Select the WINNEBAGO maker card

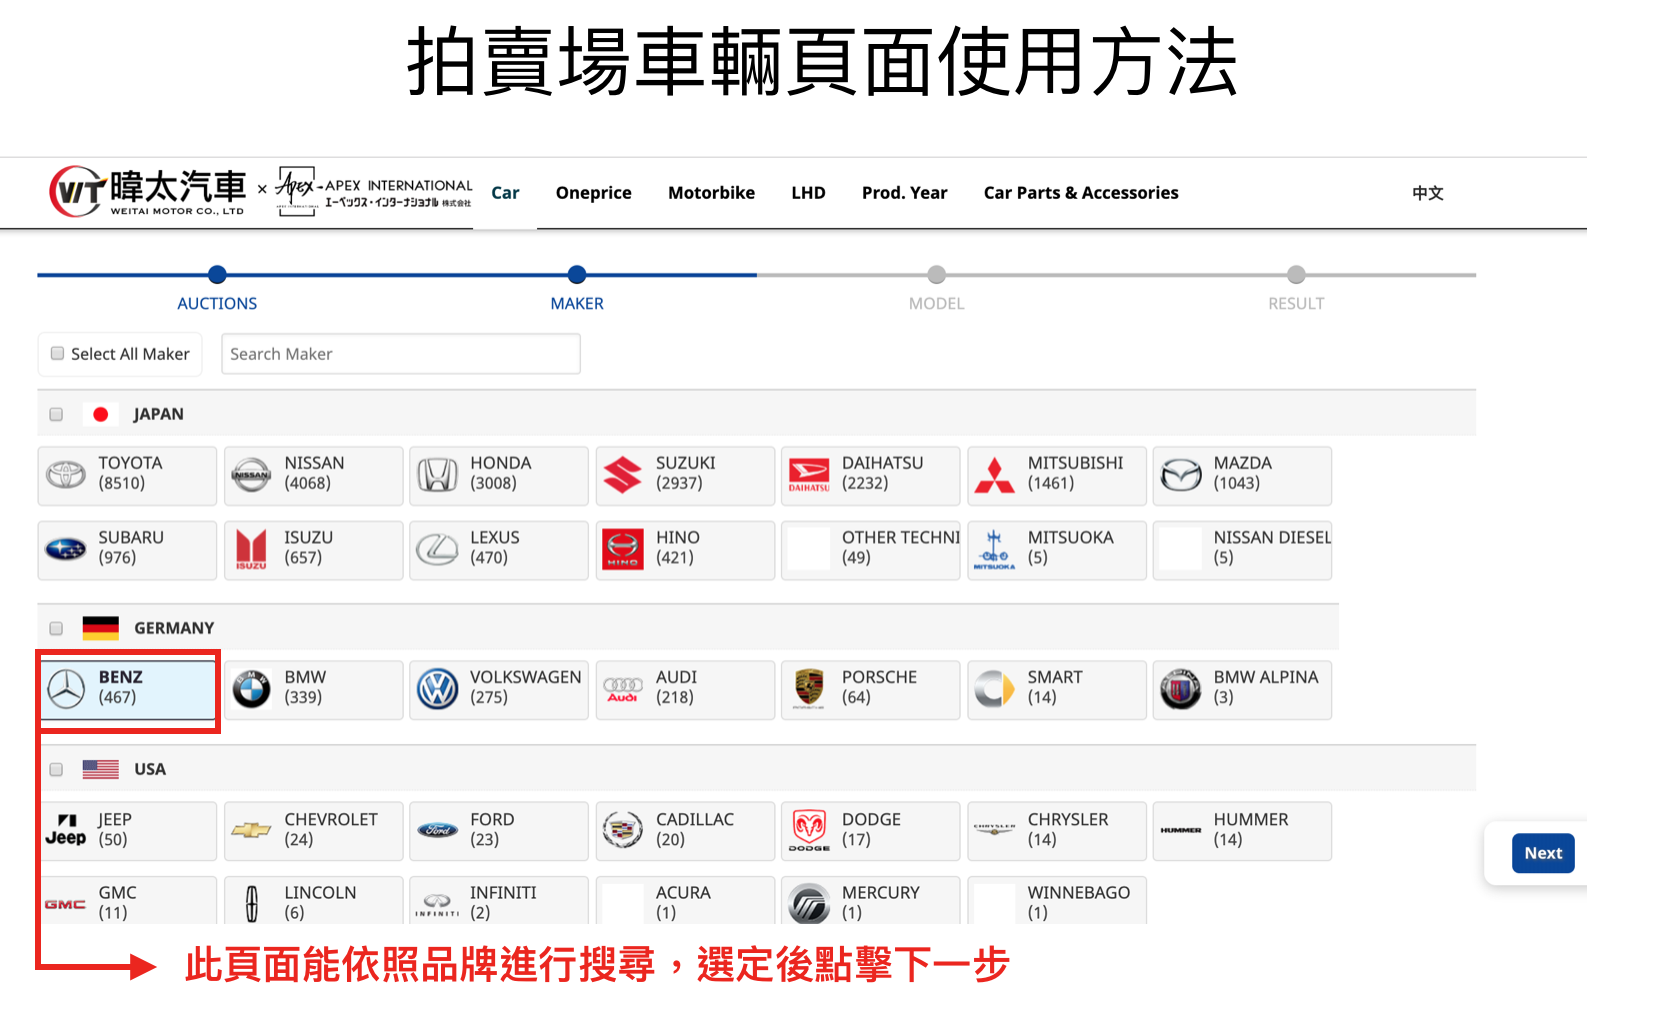(x=1056, y=901)
